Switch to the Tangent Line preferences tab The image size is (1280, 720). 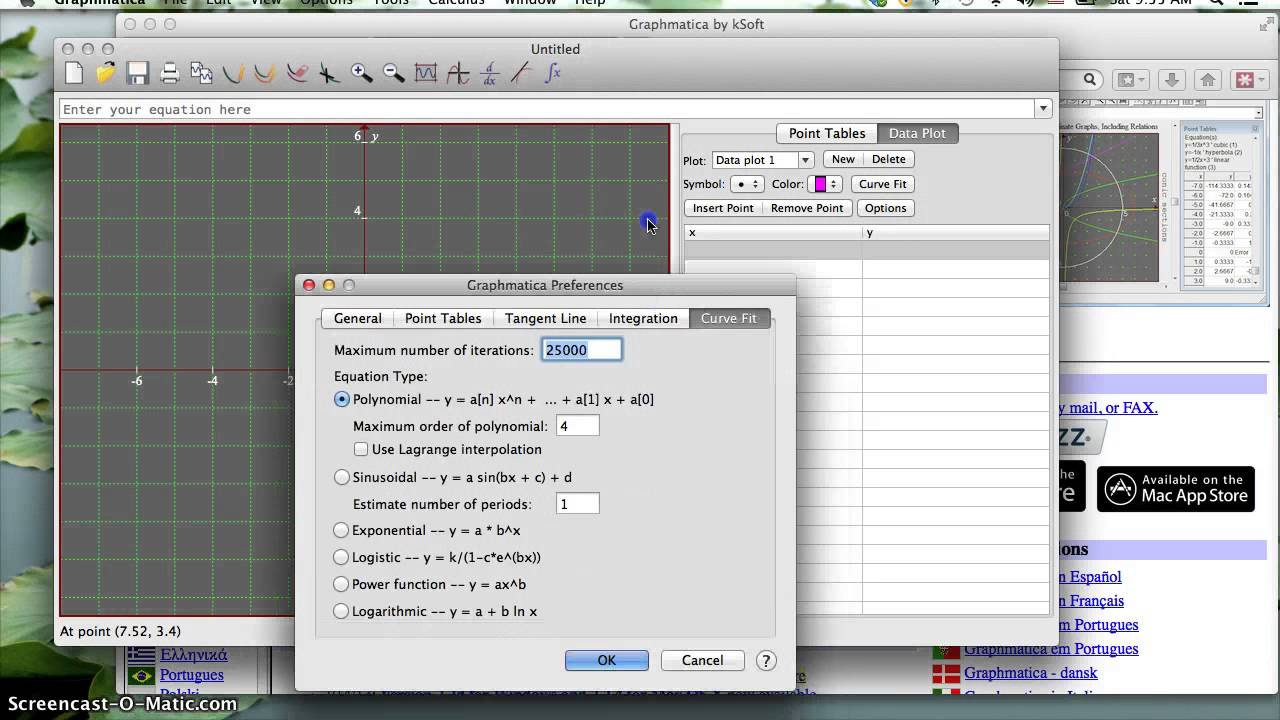pos(545,318)
